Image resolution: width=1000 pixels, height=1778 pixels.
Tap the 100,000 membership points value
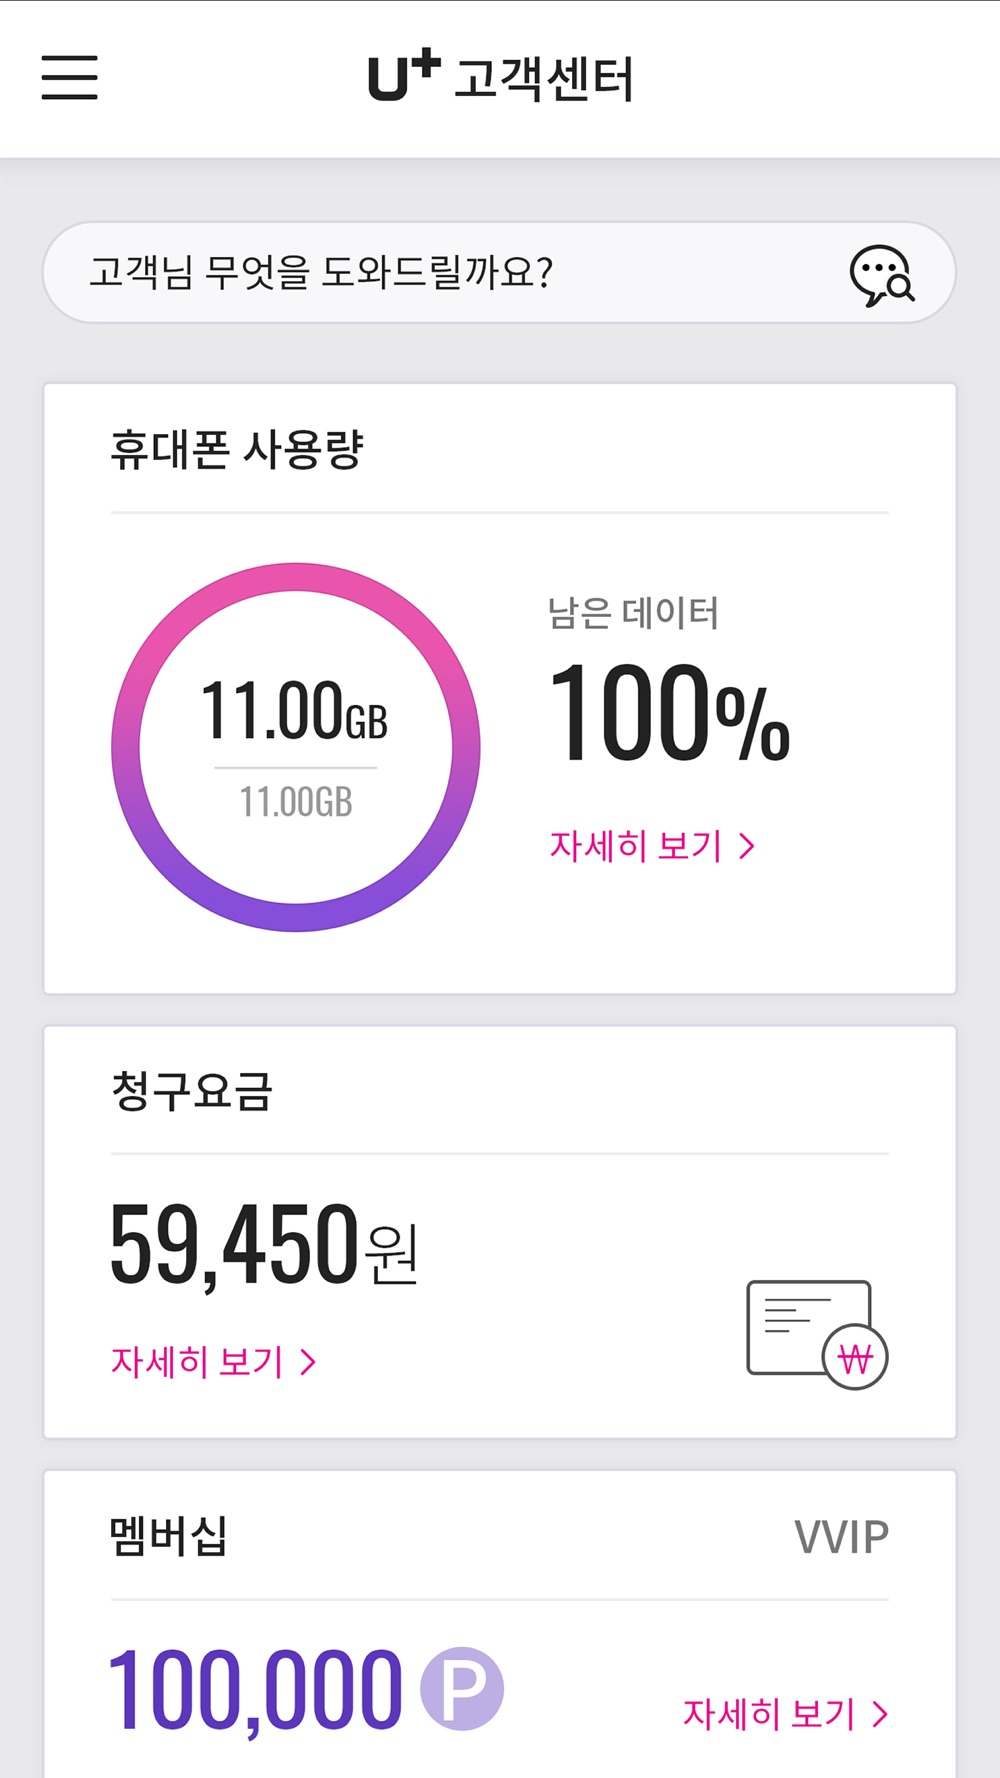point(255,1689)
